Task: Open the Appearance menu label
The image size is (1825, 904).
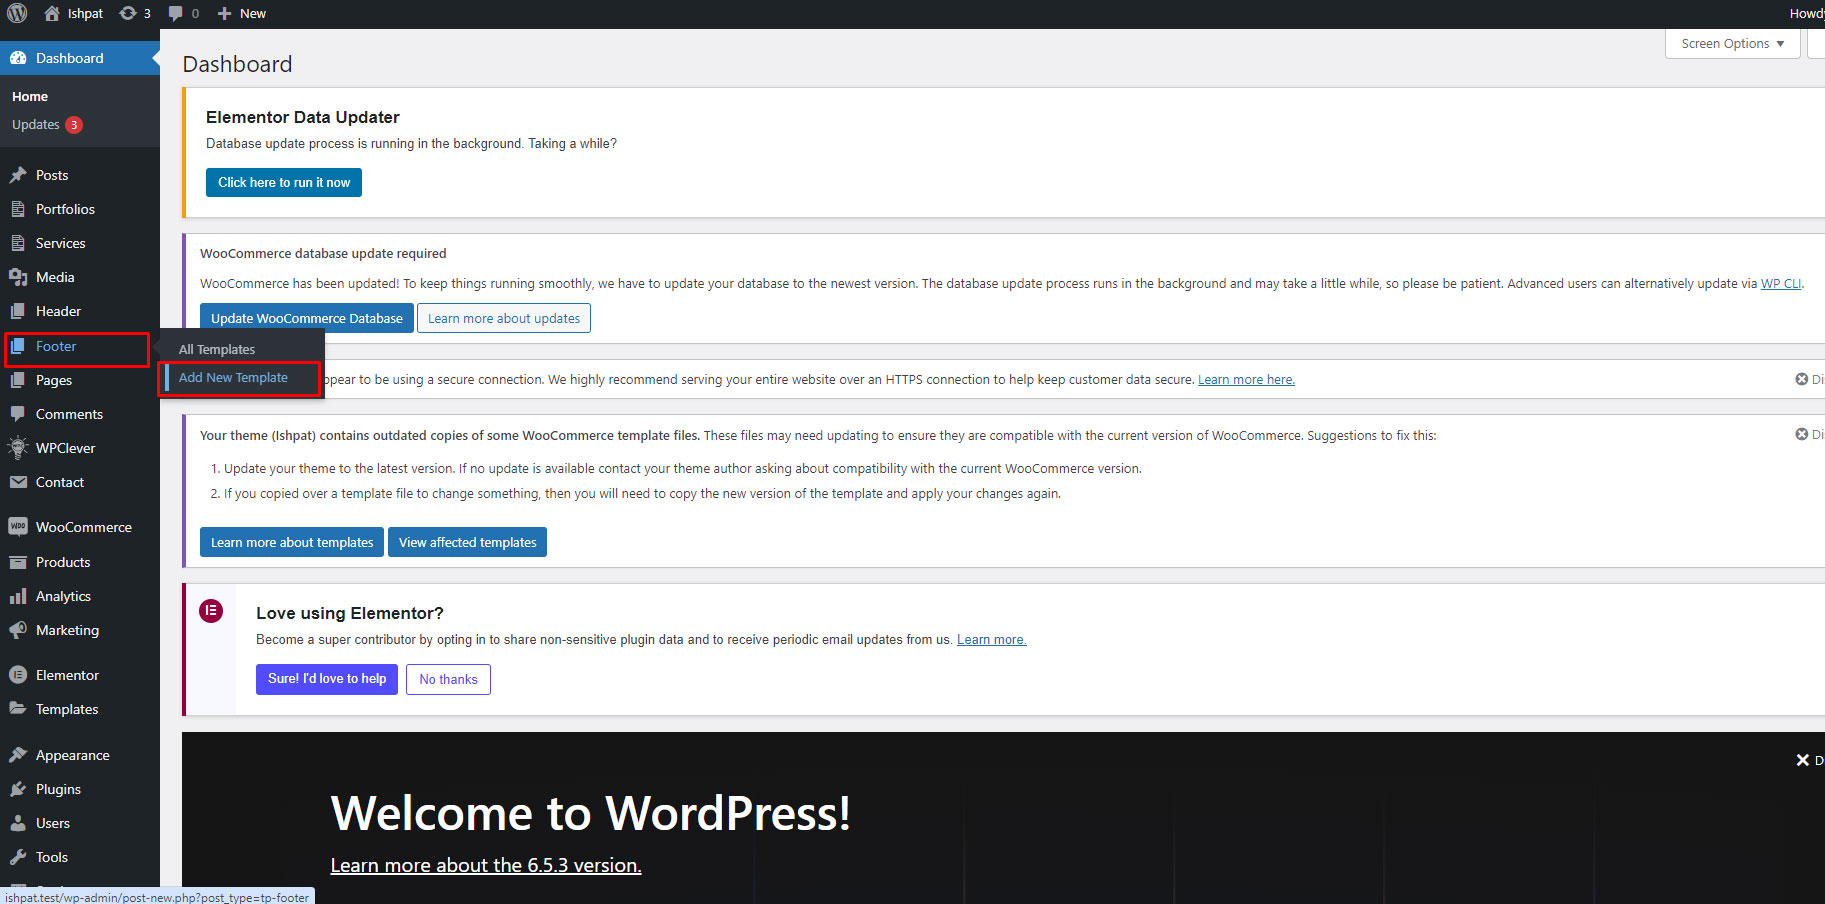Action: (x=73, y=755)
